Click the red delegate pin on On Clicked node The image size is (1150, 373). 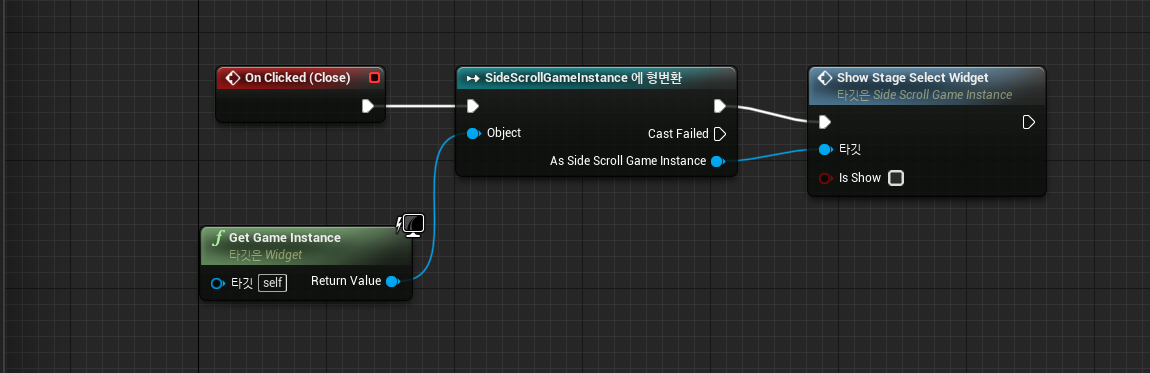374,78
